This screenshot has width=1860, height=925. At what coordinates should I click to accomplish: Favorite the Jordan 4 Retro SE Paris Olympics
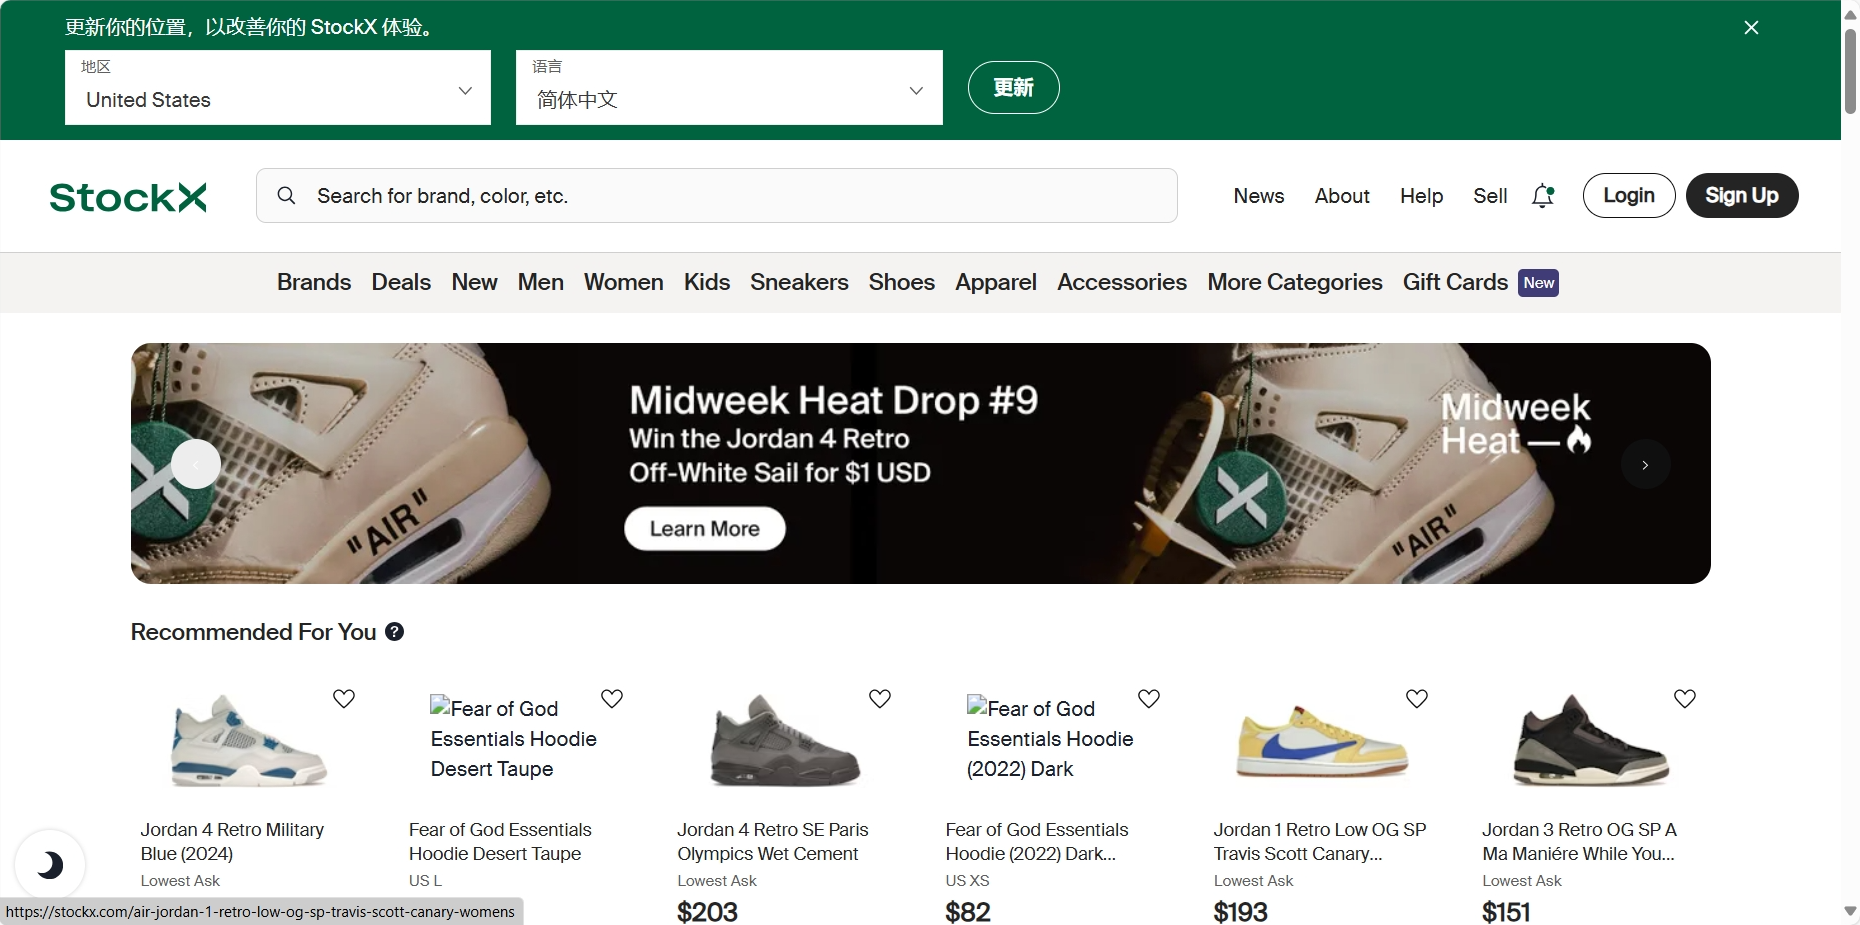tap(880, 698)
